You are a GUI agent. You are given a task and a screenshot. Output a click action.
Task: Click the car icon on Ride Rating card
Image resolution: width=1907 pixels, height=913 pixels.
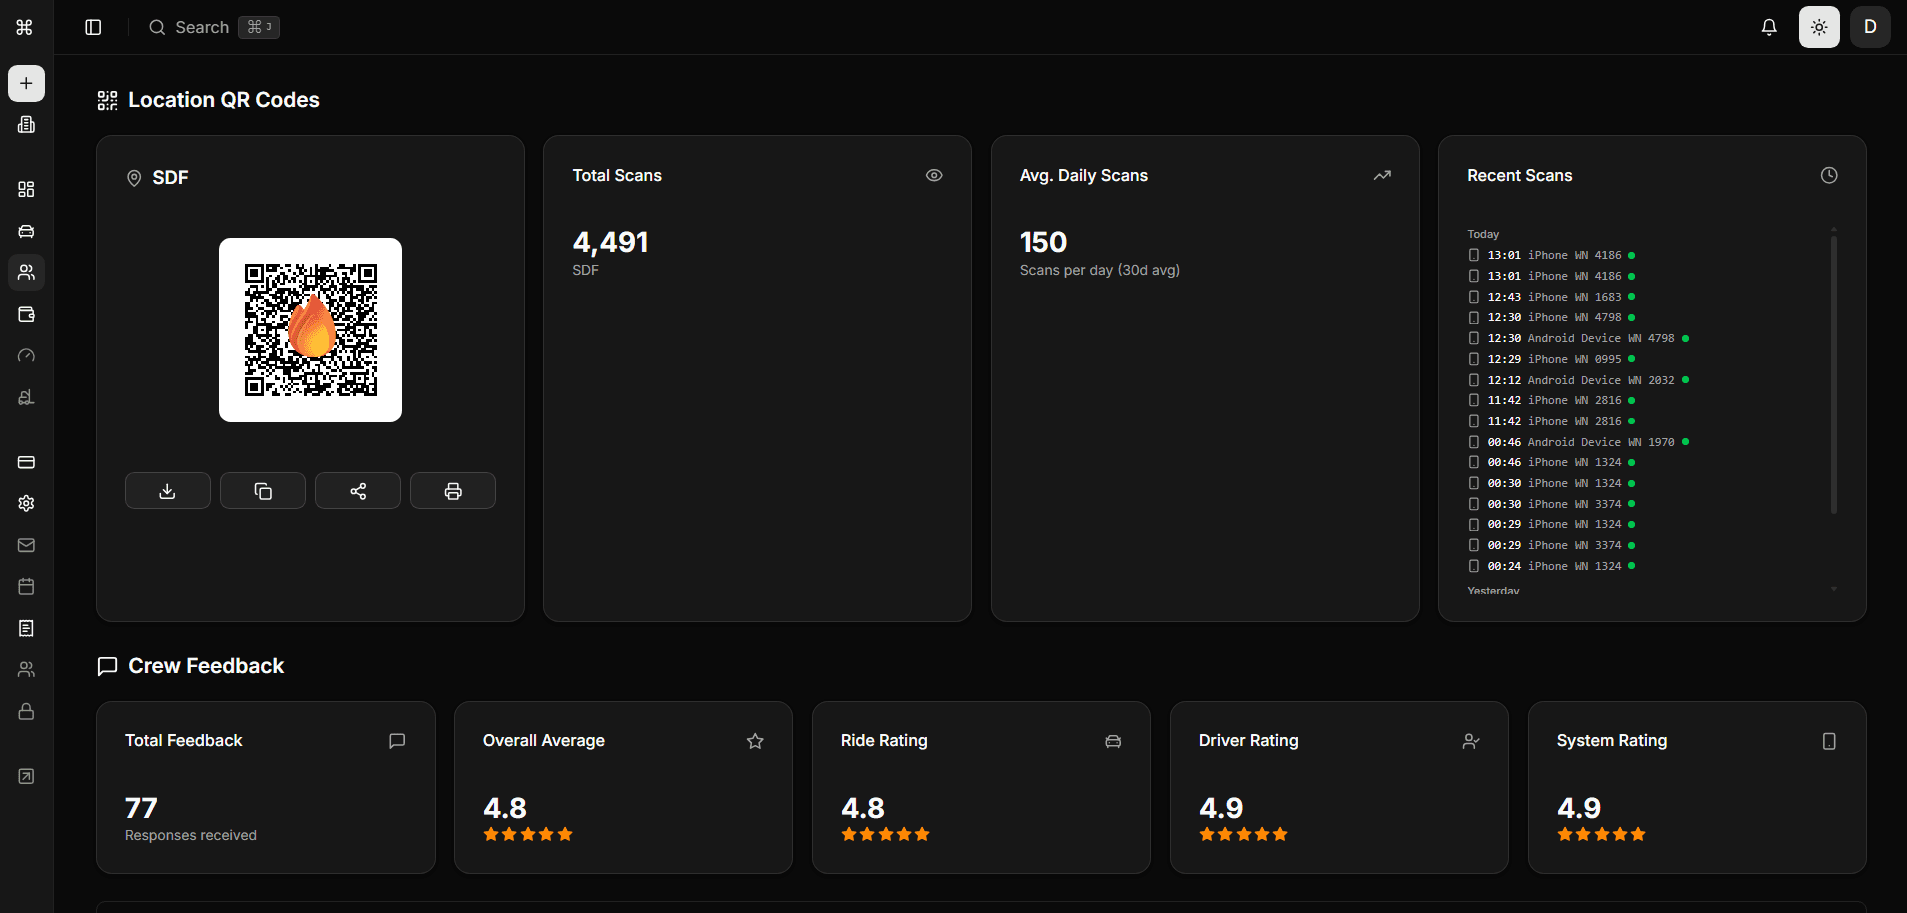point(1113,741)
